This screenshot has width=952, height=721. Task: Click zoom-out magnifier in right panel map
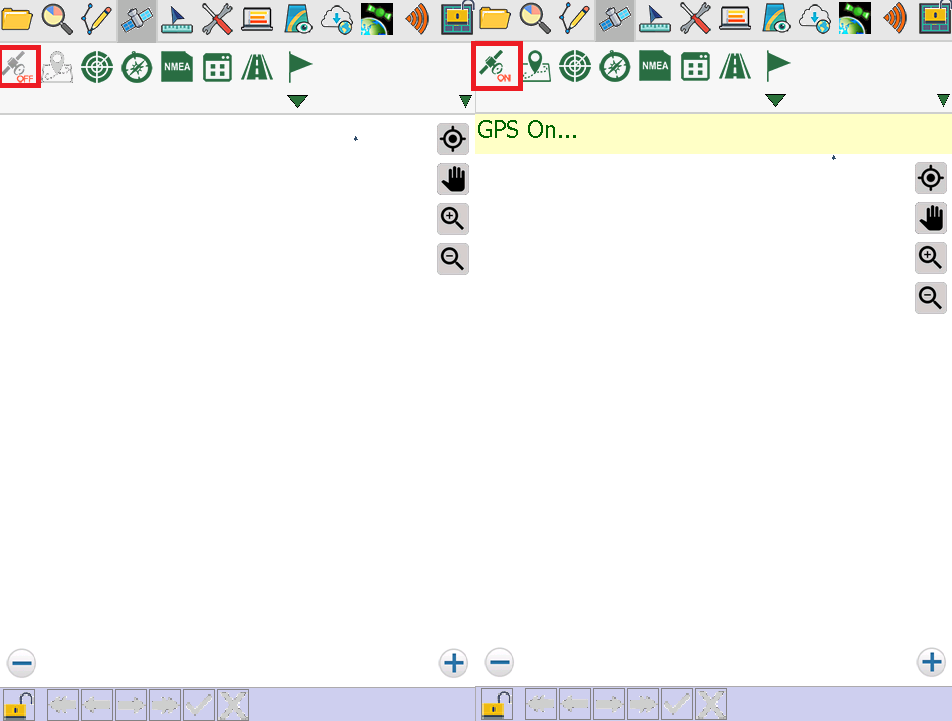931,298
